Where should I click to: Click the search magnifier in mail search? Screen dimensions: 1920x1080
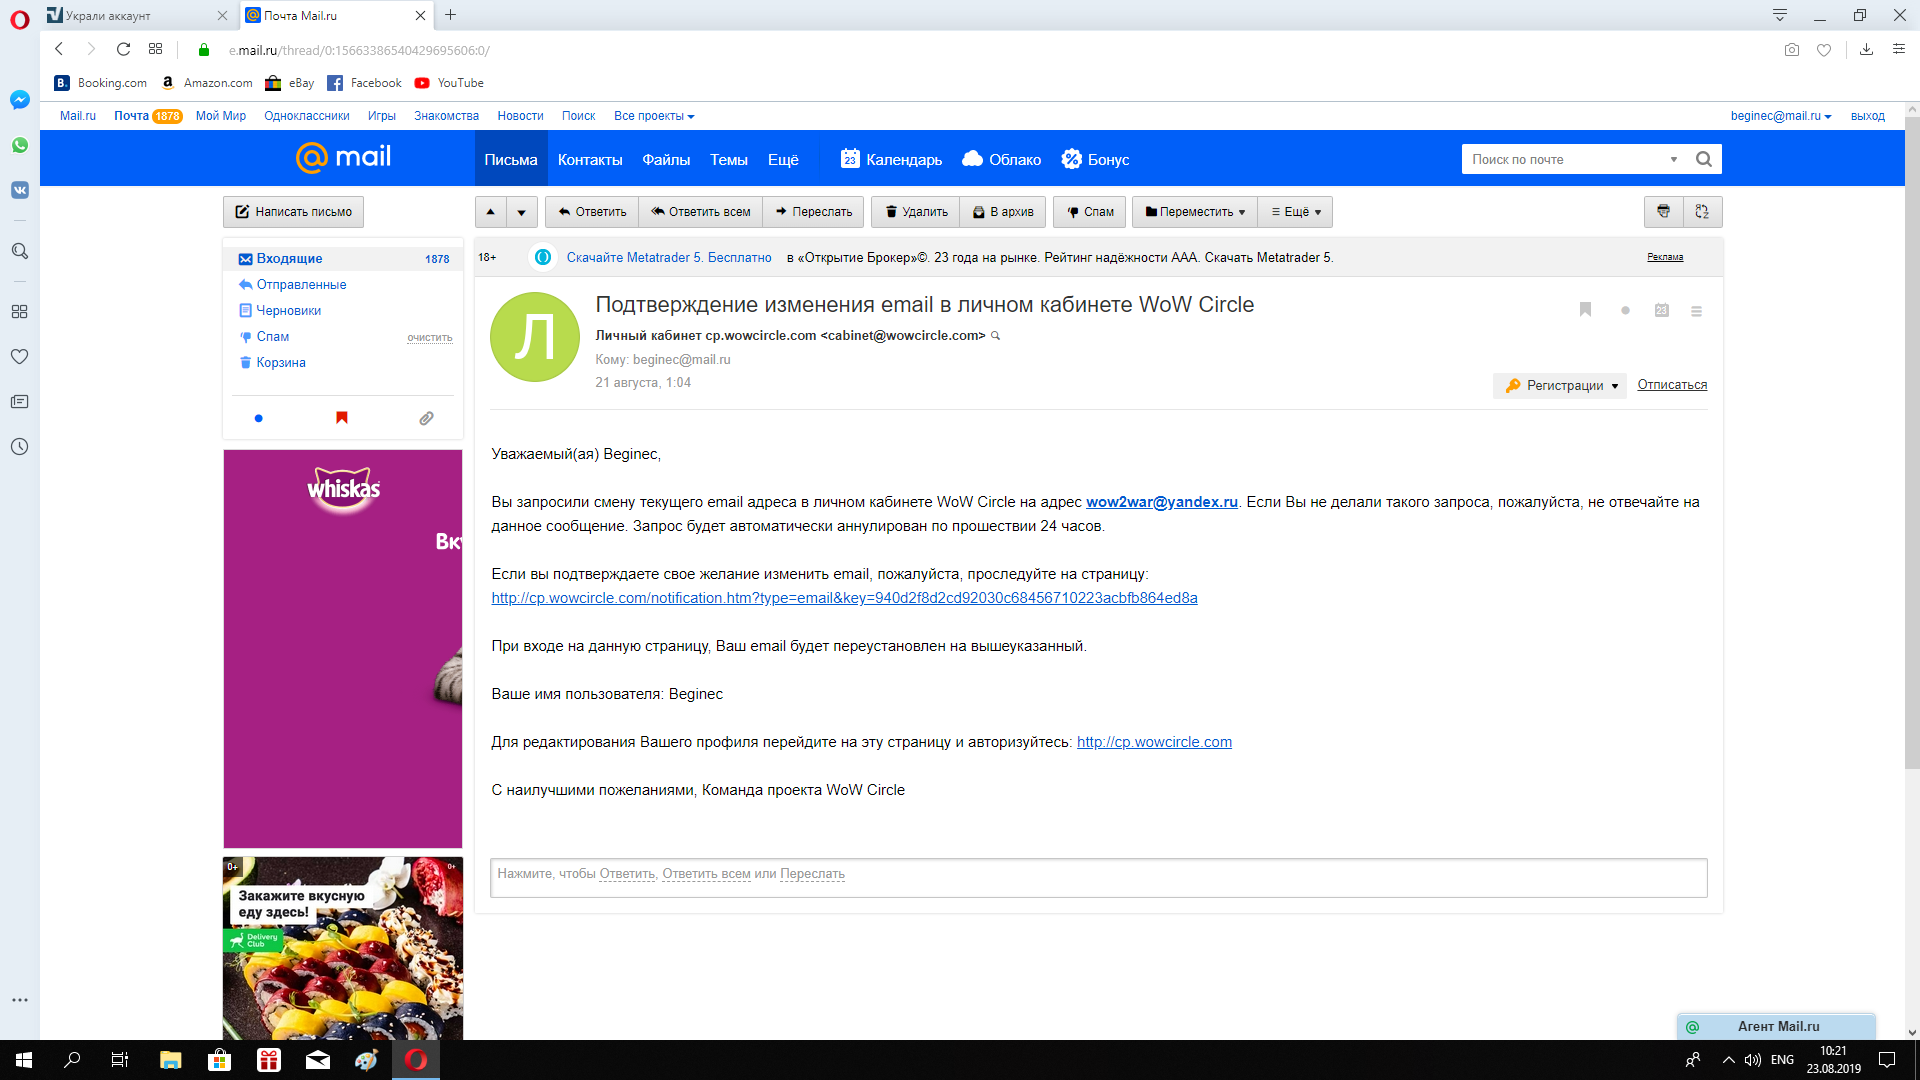click(1704, 159)
